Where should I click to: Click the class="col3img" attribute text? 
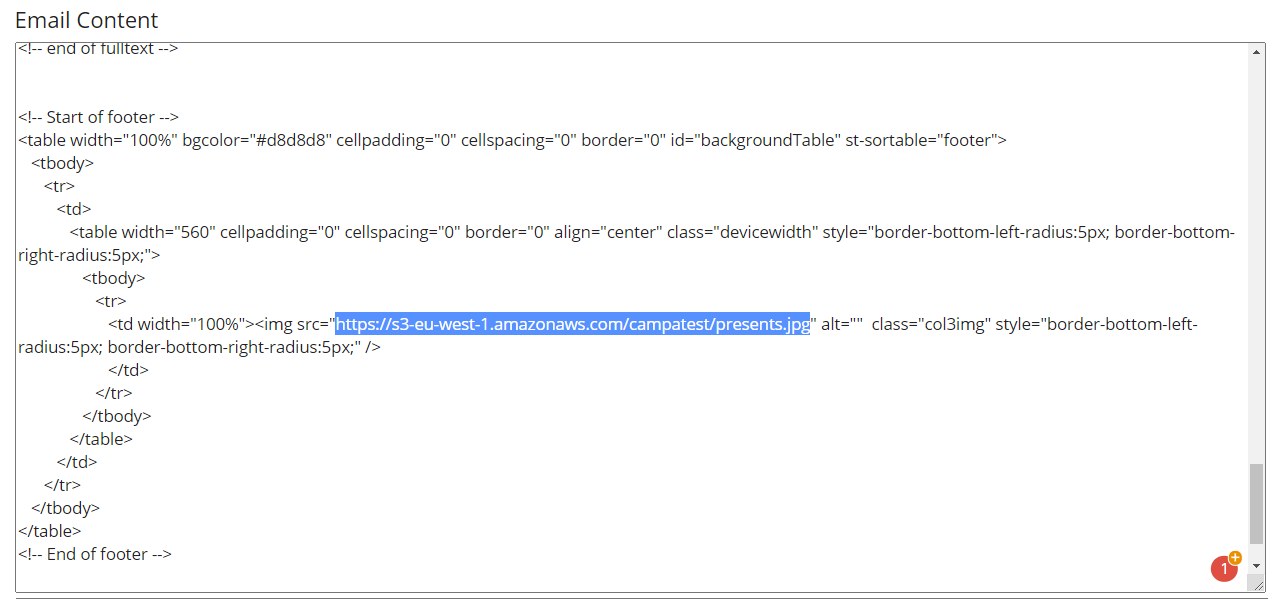tap(931, 324)
